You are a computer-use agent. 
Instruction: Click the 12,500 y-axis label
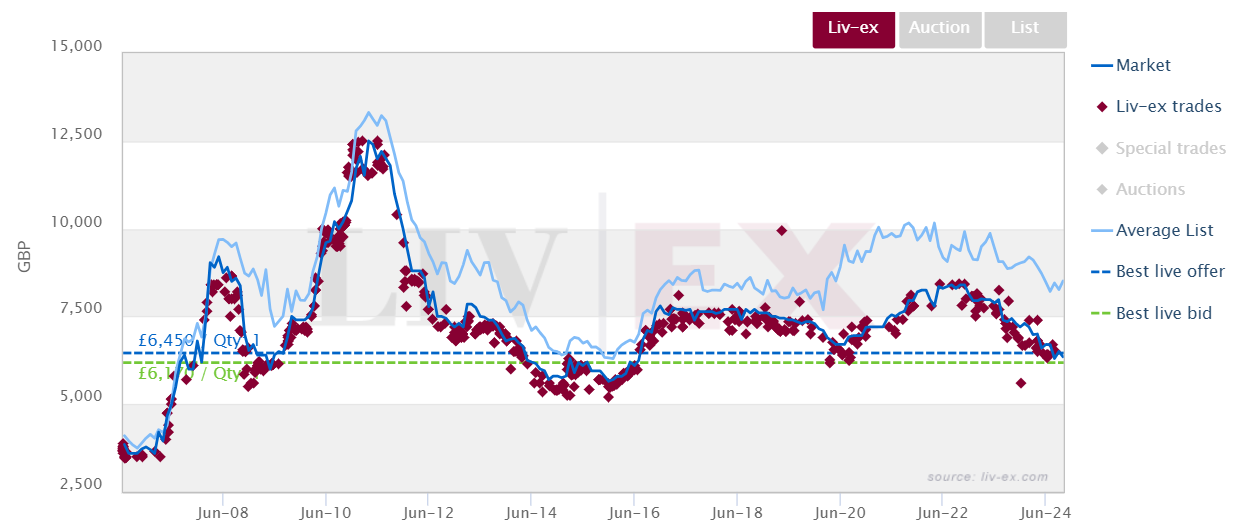(77, 134)
